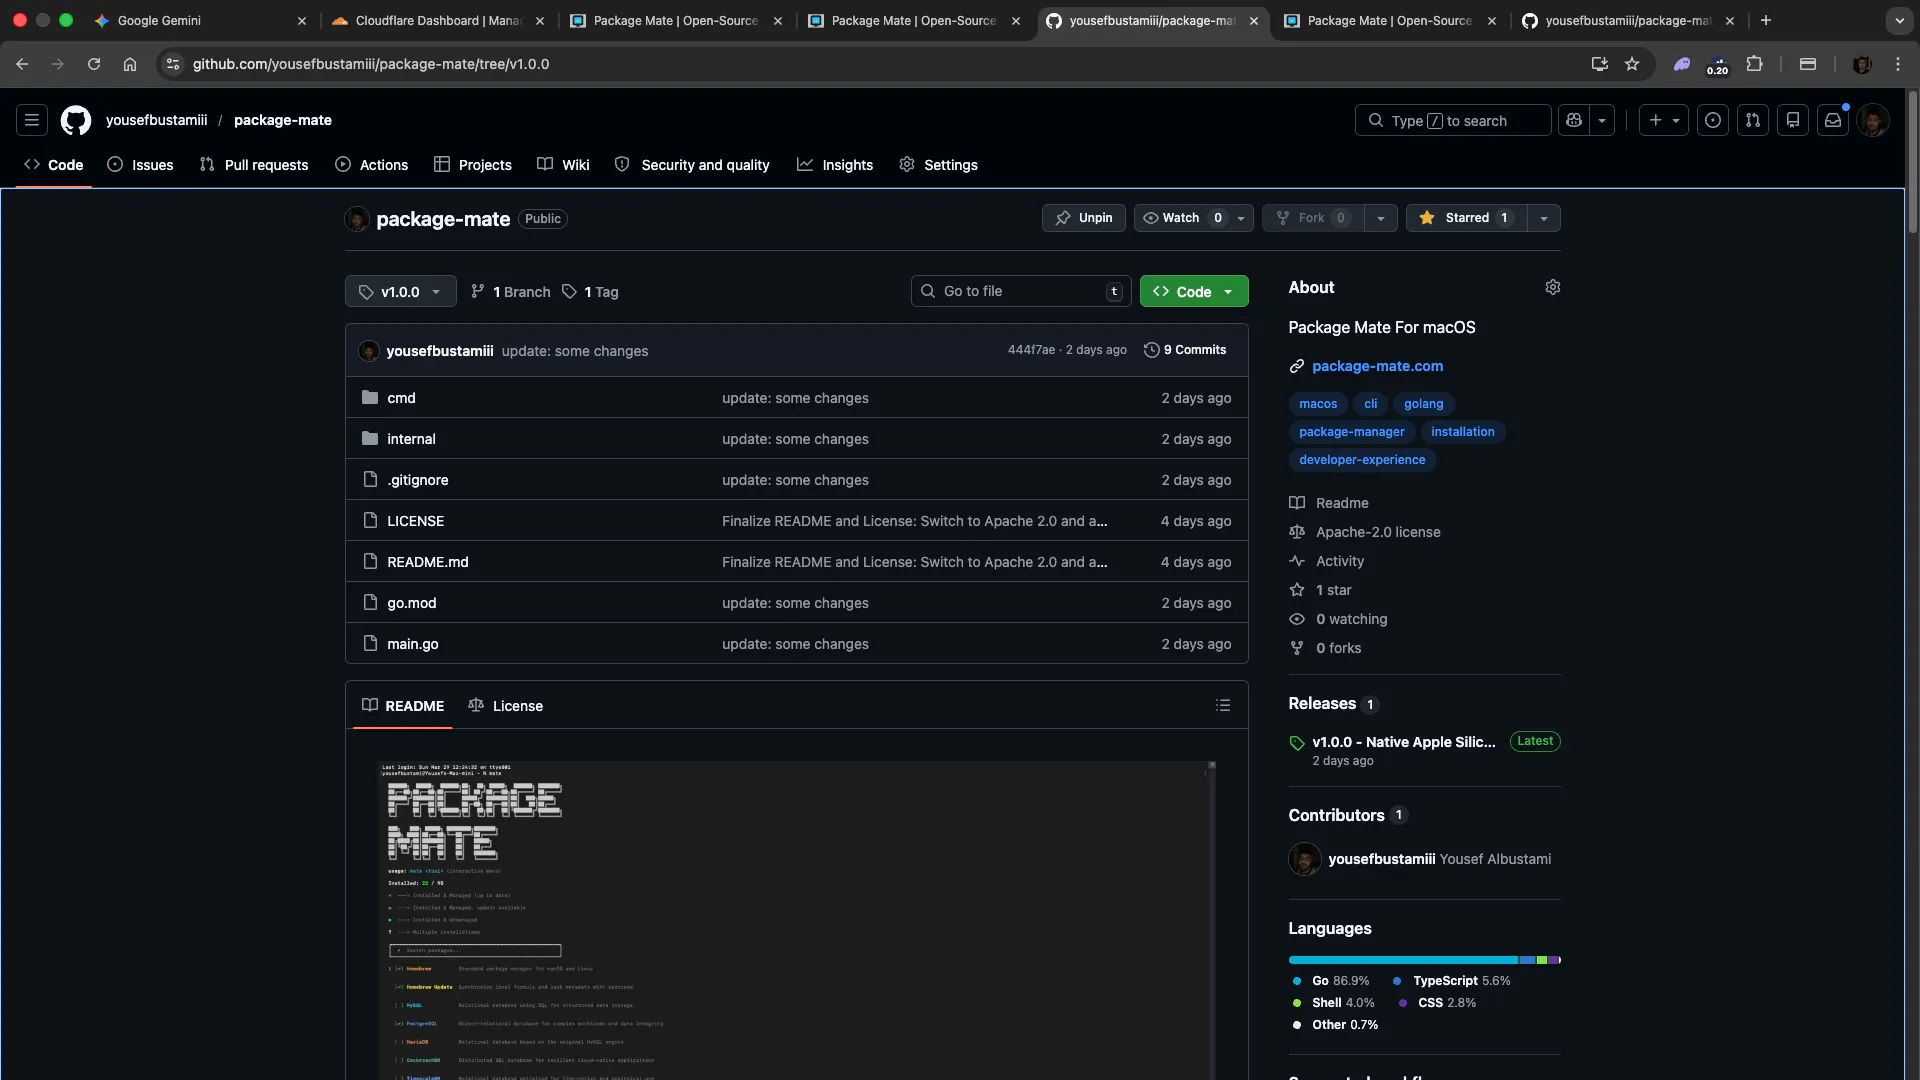Switch to the Pull requests tab
1920x1080 pixels.
pos(254,165)
